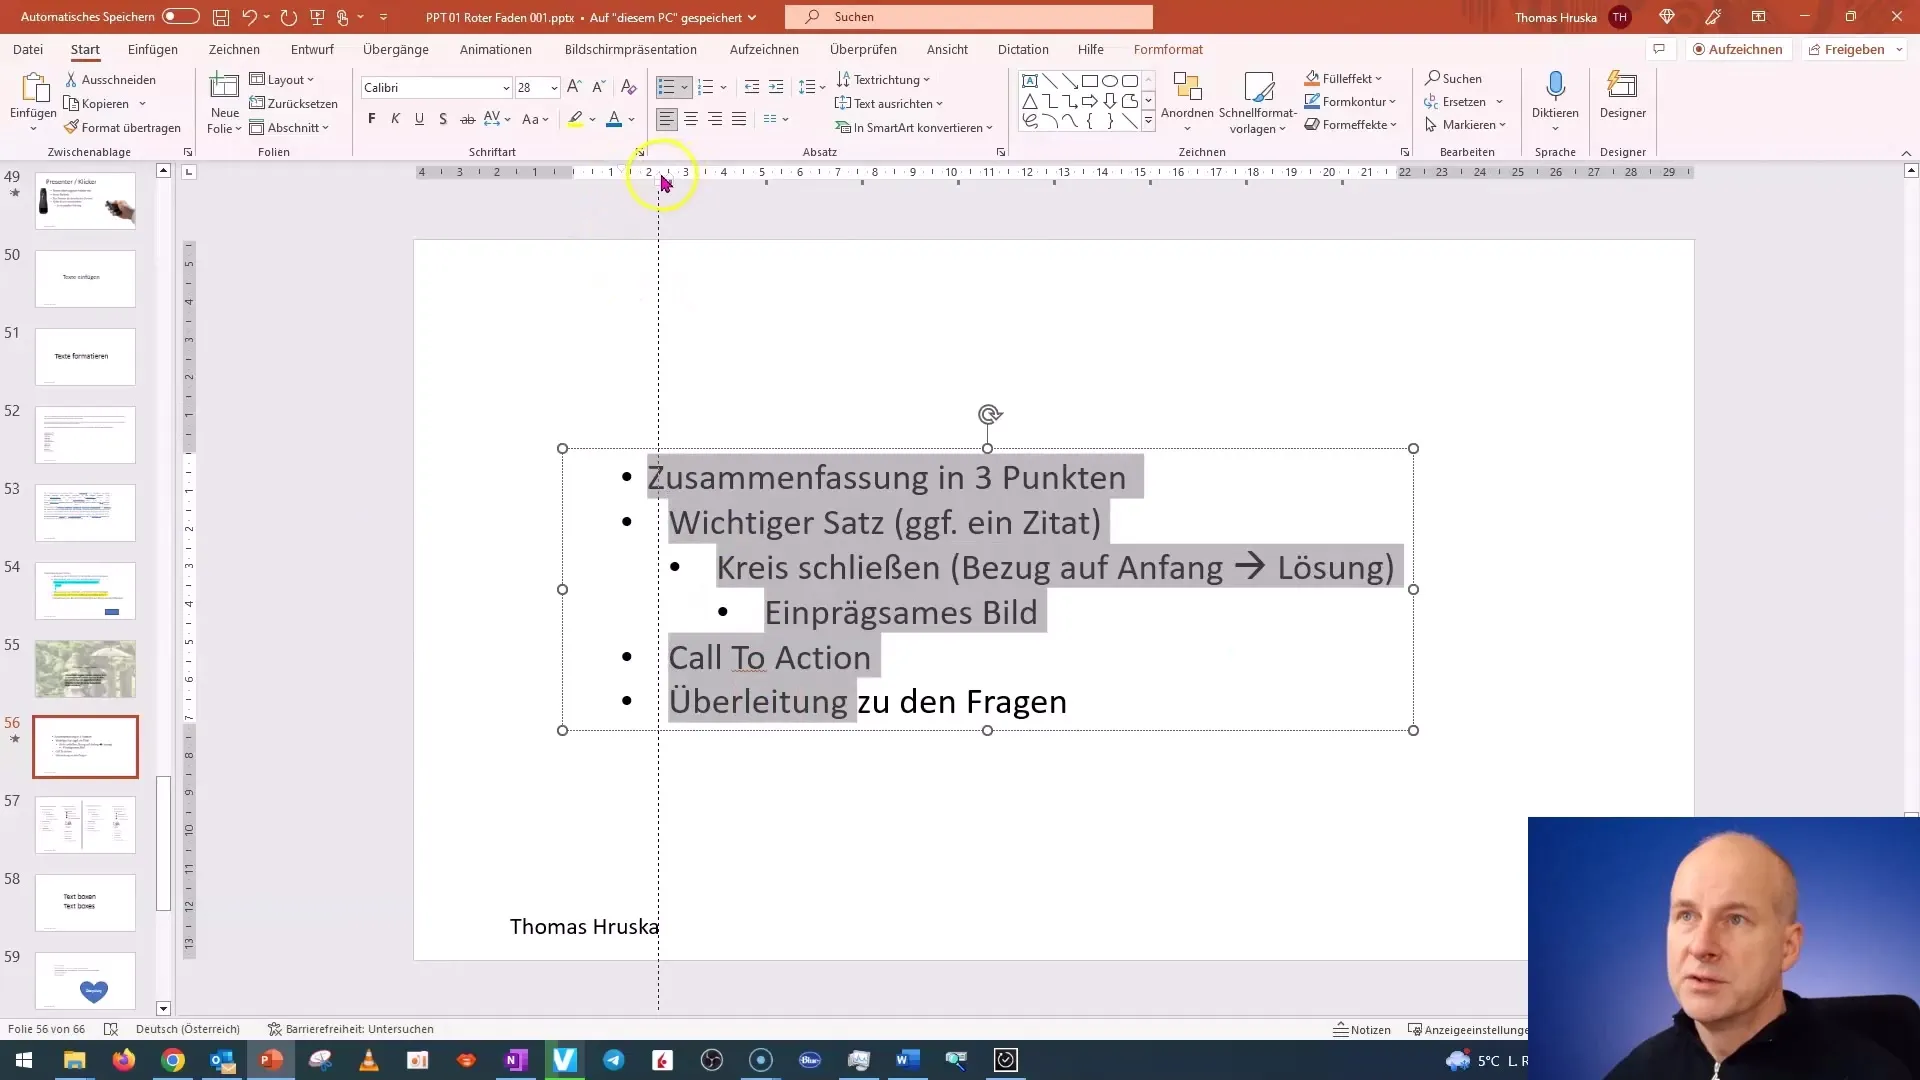Clear all formatting icon
Image resolution: width=1920 pixels, height=1080 pixels.
[x=629, y=88]
